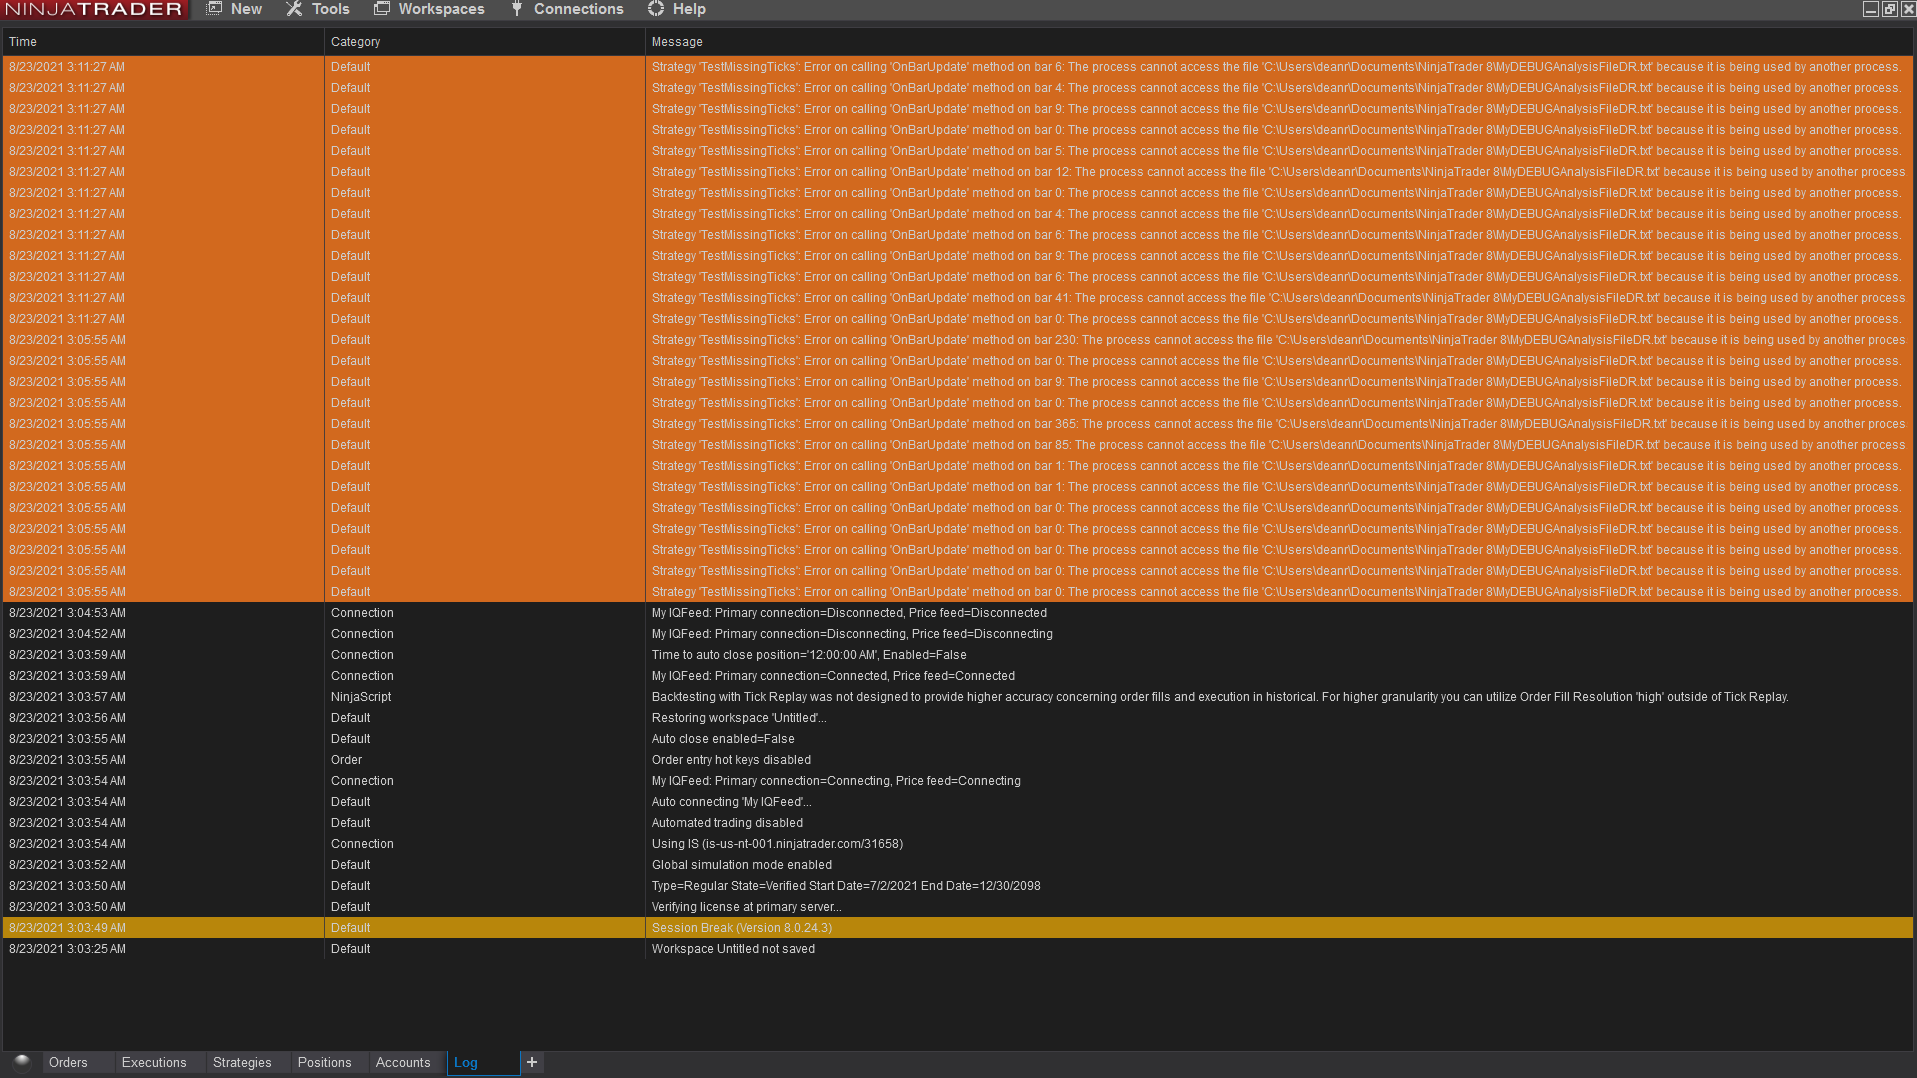Image resolution: width=1917 pixels, height=1078 pixels.
Task: Select the Backtesting with Tick Replay message
Action: [1220, 697]
